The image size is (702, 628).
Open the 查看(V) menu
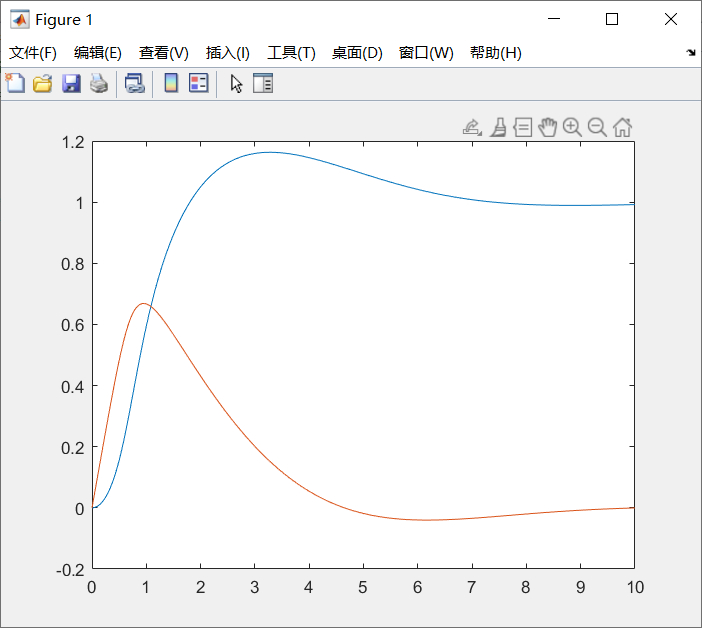point(163,53)
